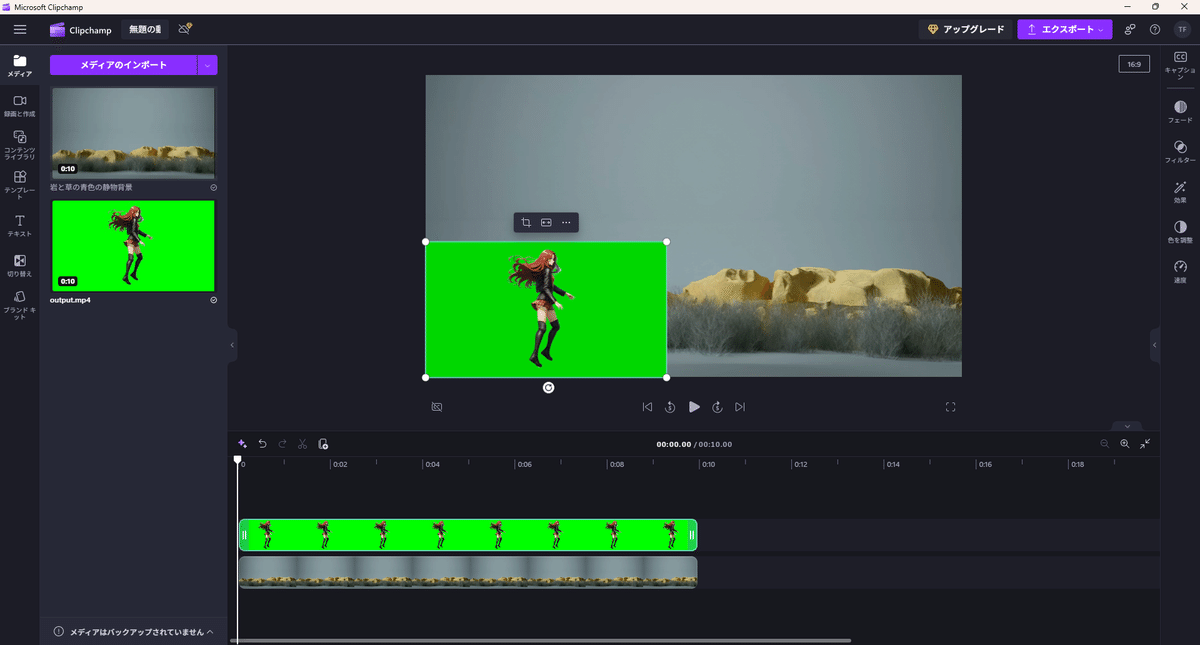Viewport: 1200px width, 645px height.
Task: Open the Templates tab
Action: [20, 186]
